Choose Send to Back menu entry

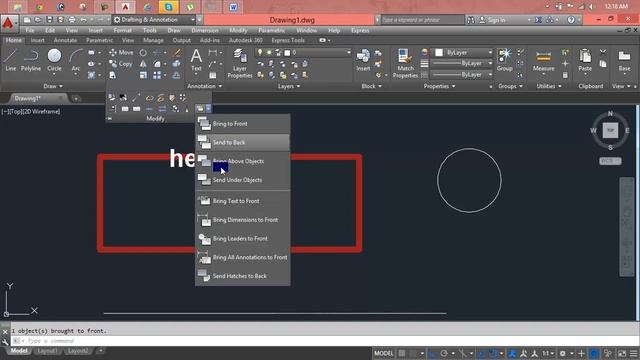[243, 142]
